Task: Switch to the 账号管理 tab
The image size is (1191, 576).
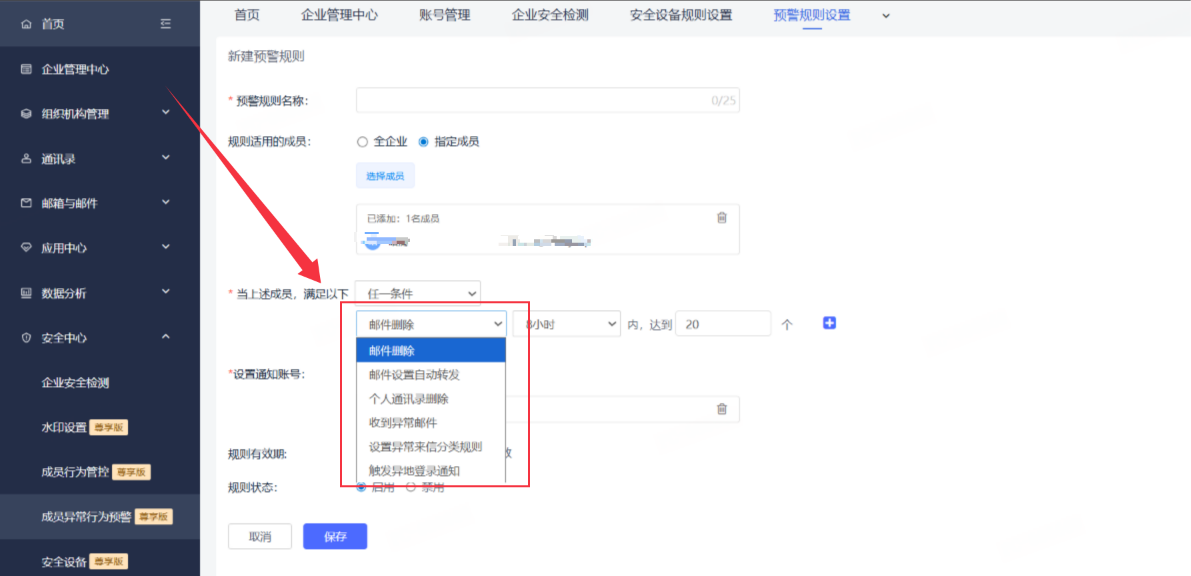Action: click(x=444, y=14)
